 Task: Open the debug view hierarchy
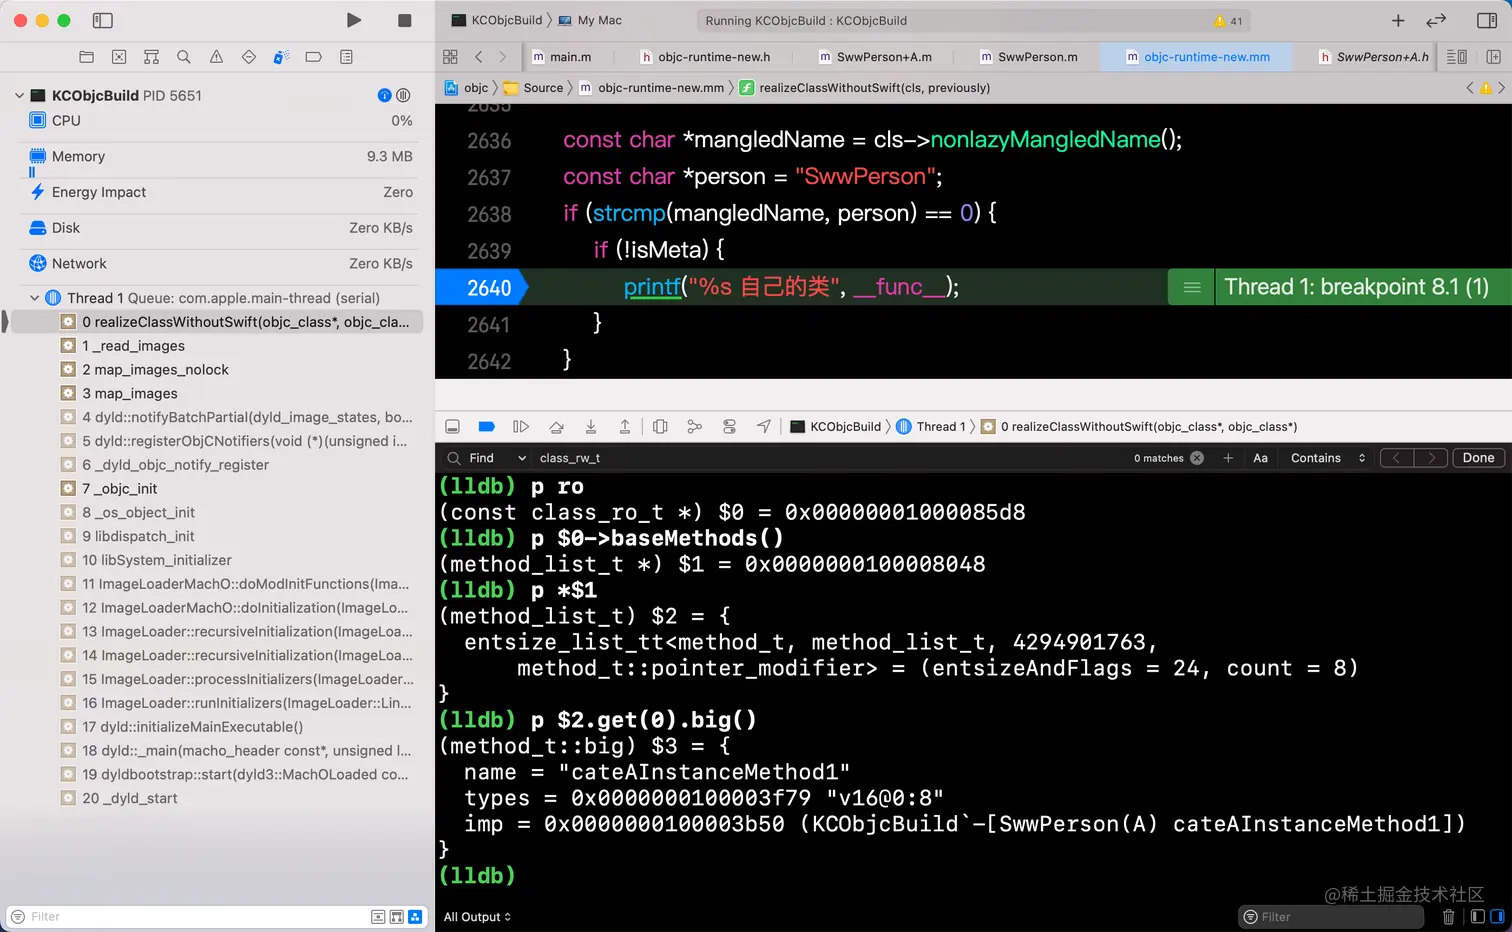[x=660, y=427]
